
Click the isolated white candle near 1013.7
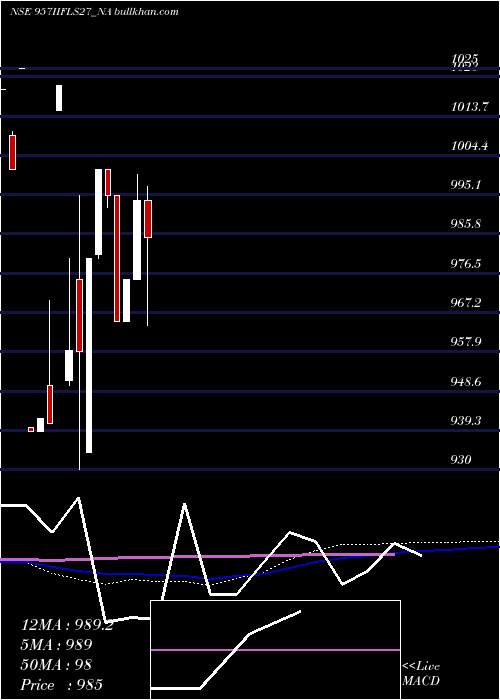click(x=59, y=98)
